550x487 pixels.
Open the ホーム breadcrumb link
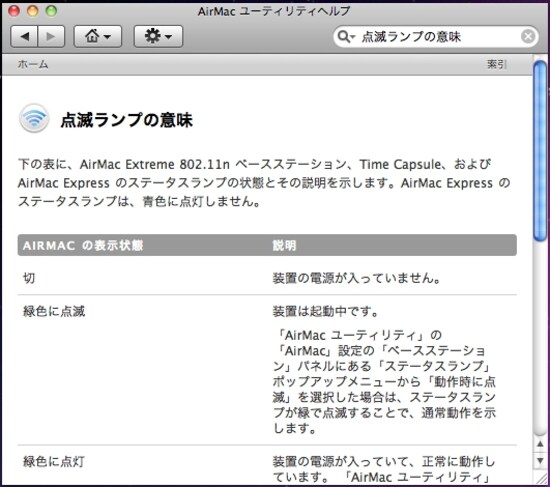(x=33, y=65)
